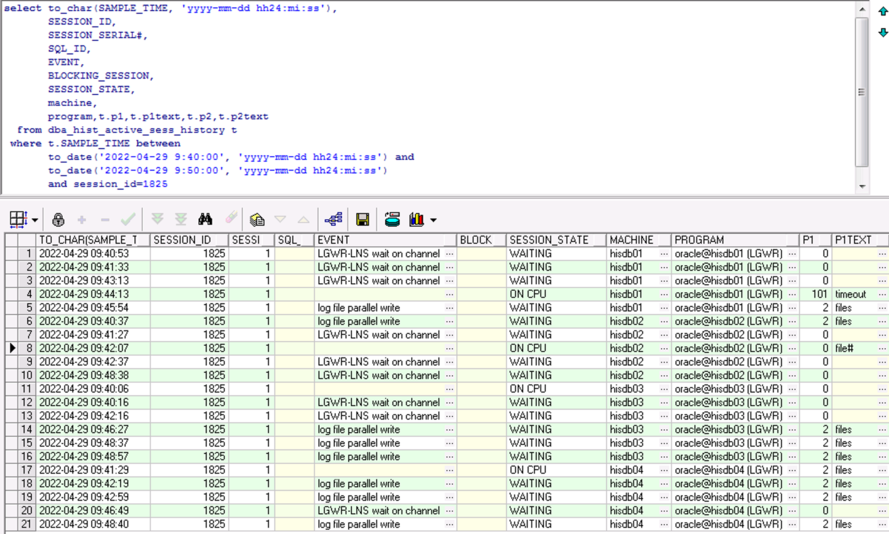Click the teal up arrow beside editor
Screen dimensions: 889x534
pyautogui.click(x=882, y=12)
